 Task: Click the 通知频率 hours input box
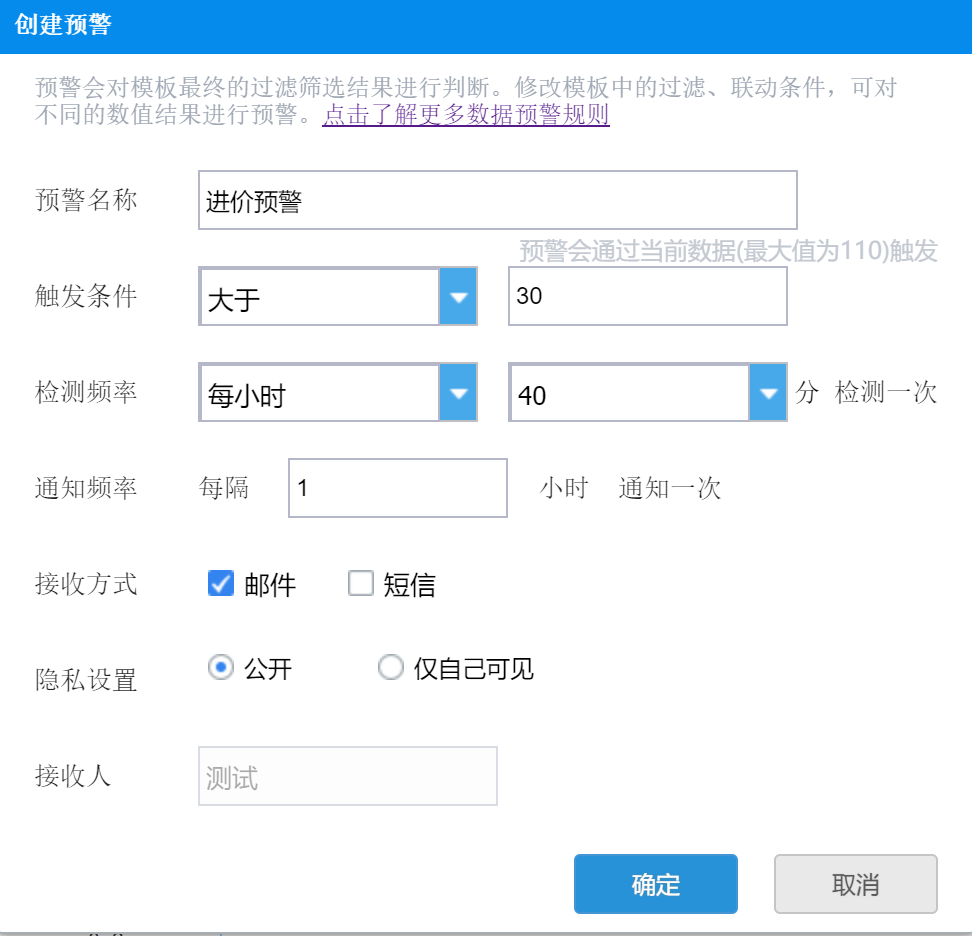click(397, 488)
